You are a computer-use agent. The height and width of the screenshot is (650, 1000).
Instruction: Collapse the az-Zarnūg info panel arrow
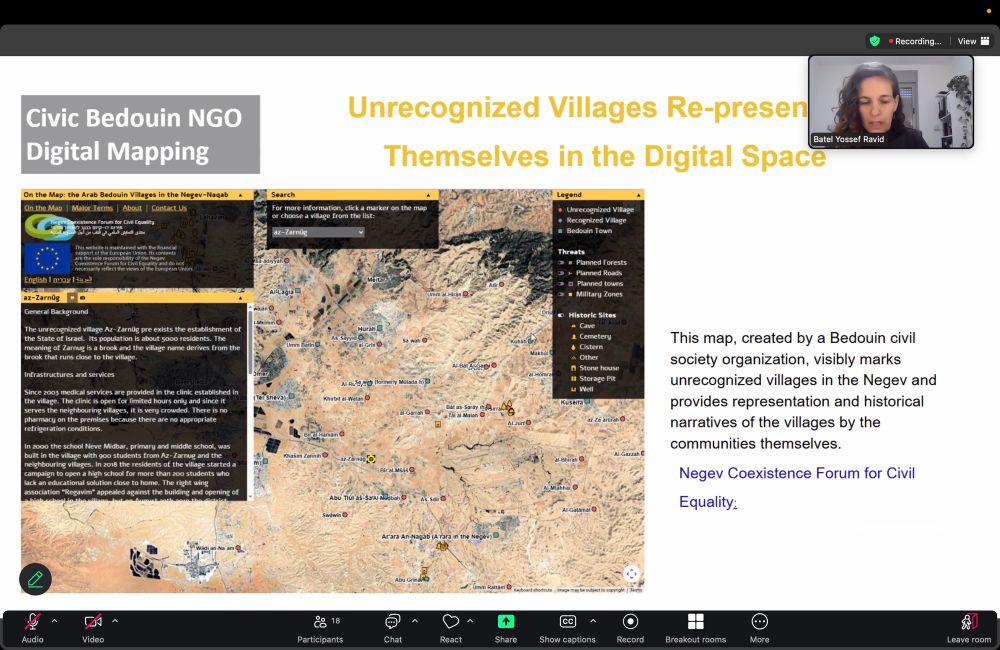tap(240, 297)
